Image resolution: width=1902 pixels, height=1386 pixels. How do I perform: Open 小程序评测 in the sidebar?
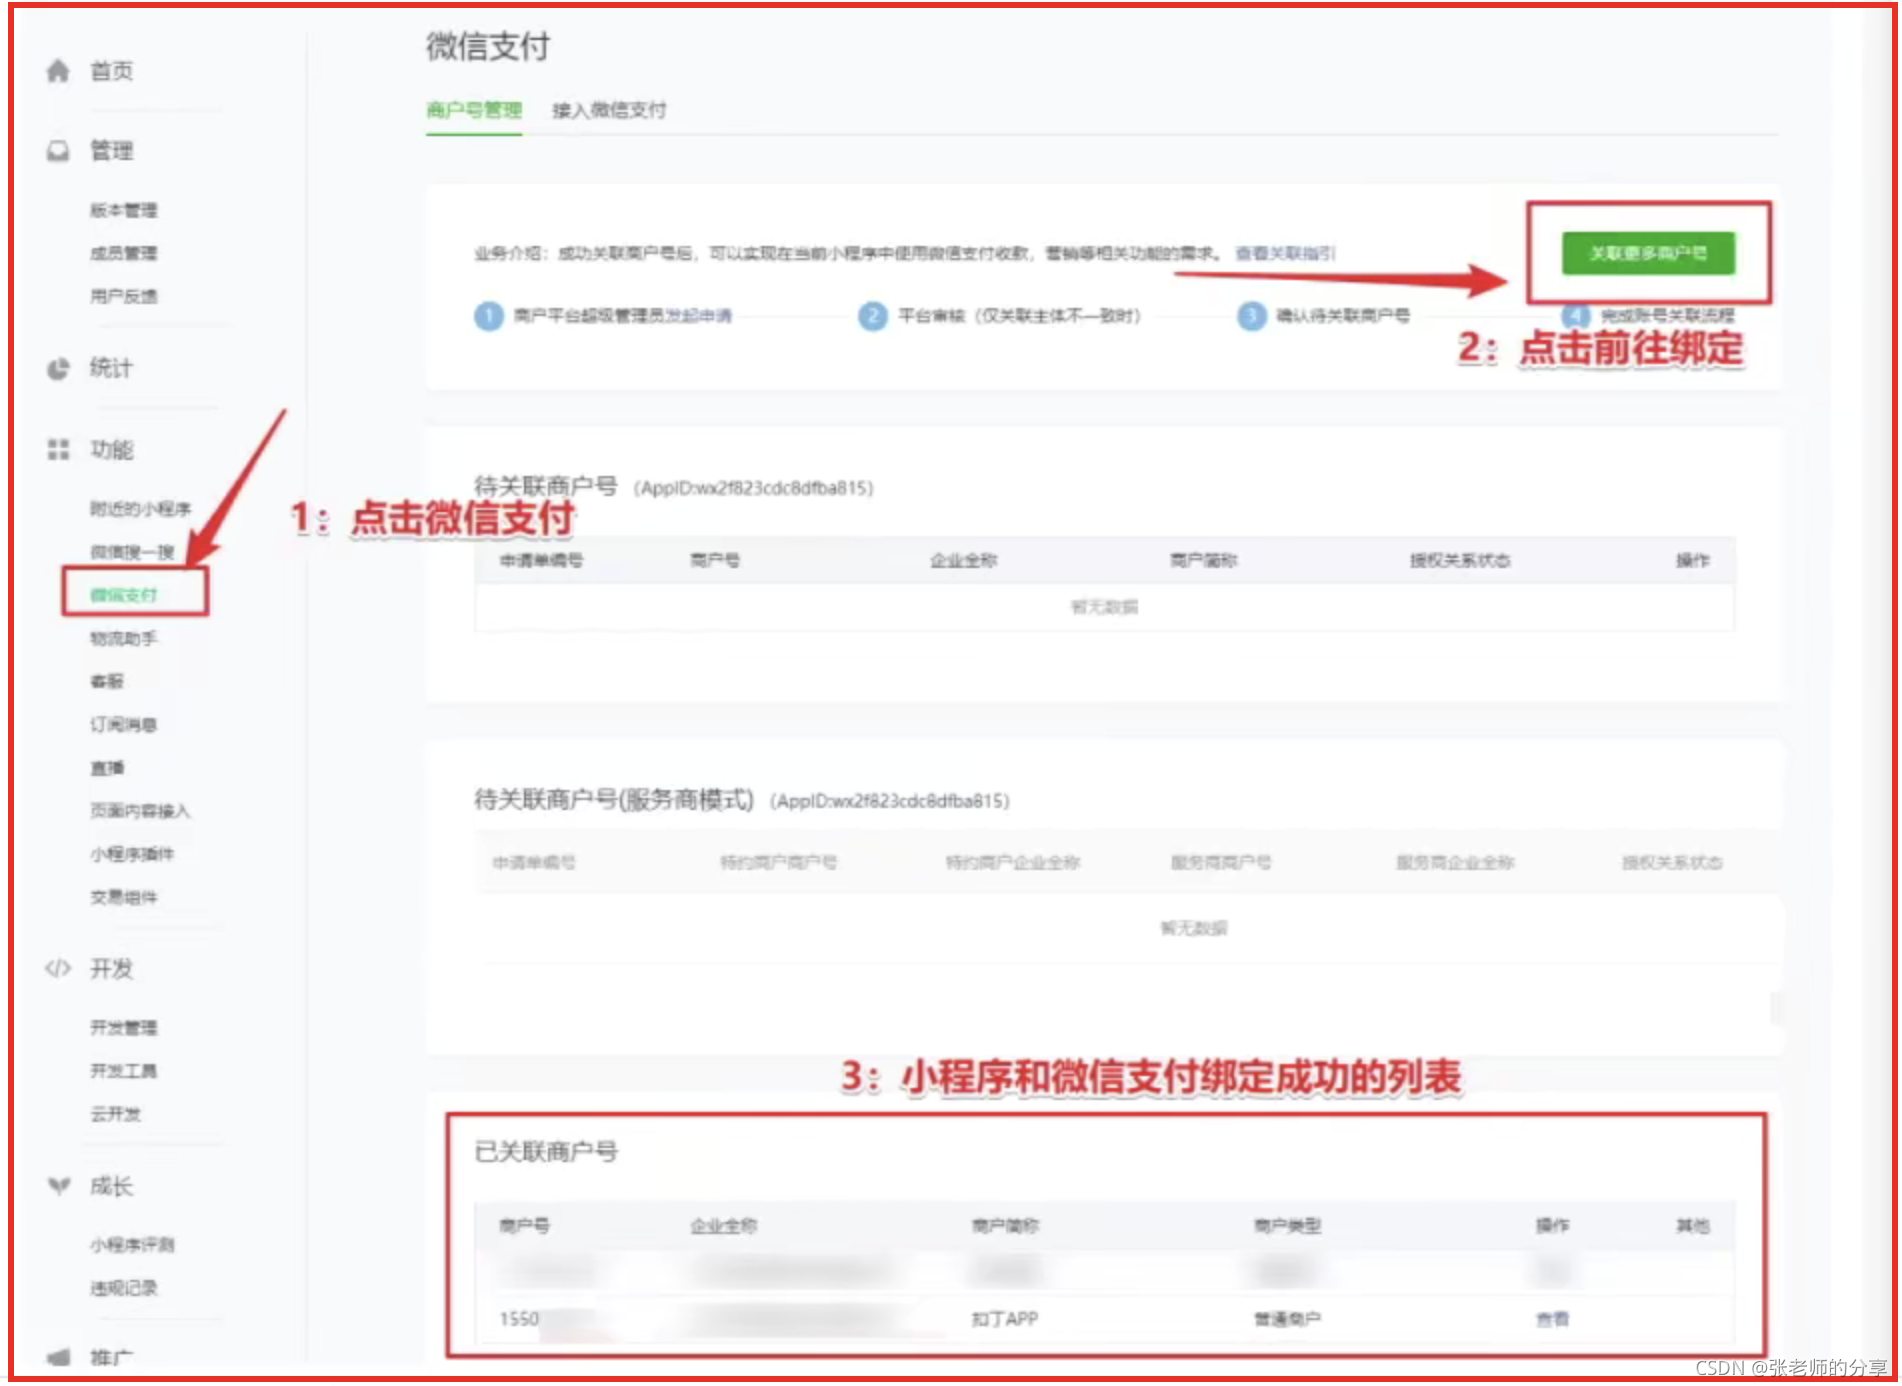point(132,1245)
